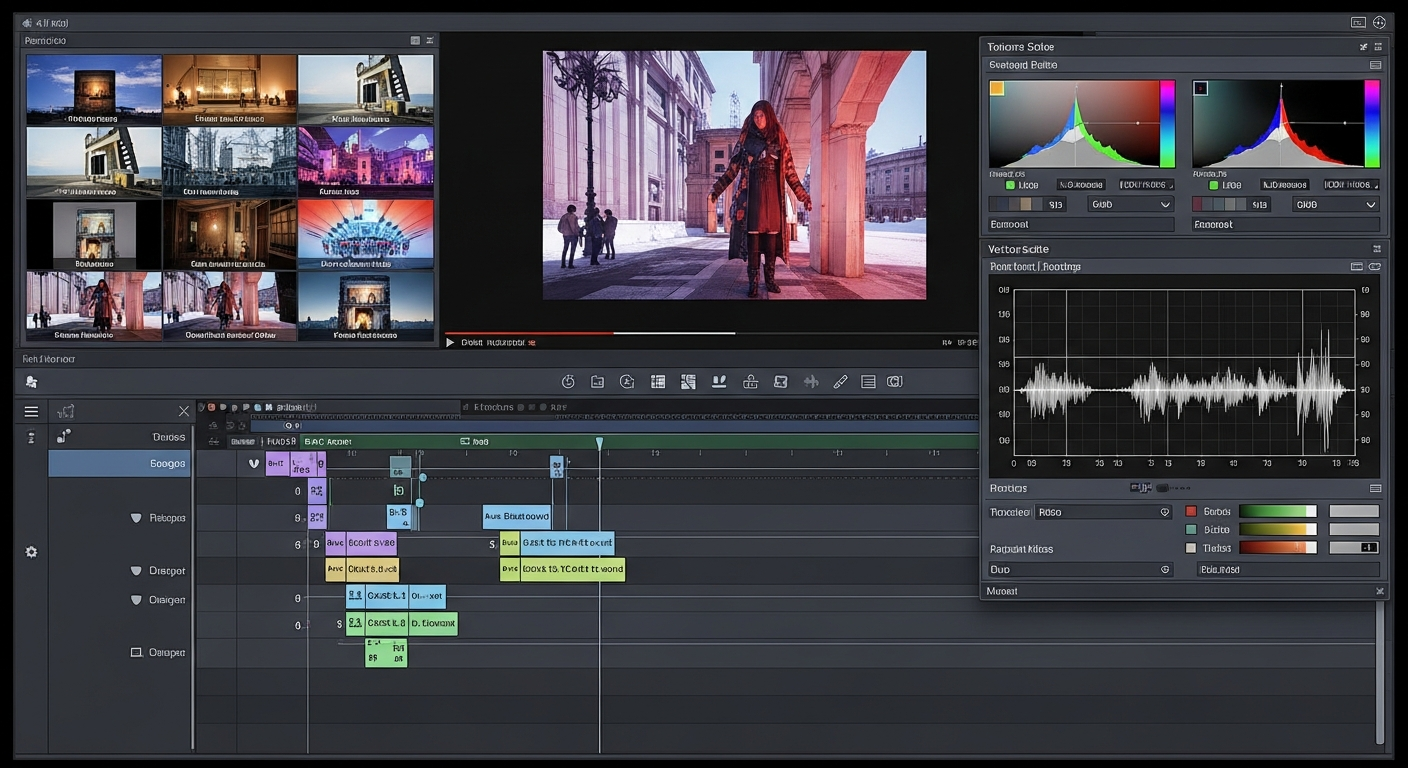Expand the 'Duo' dropdown in the lower right panel
1408x768 pixels.
[x=1080, y=569]
